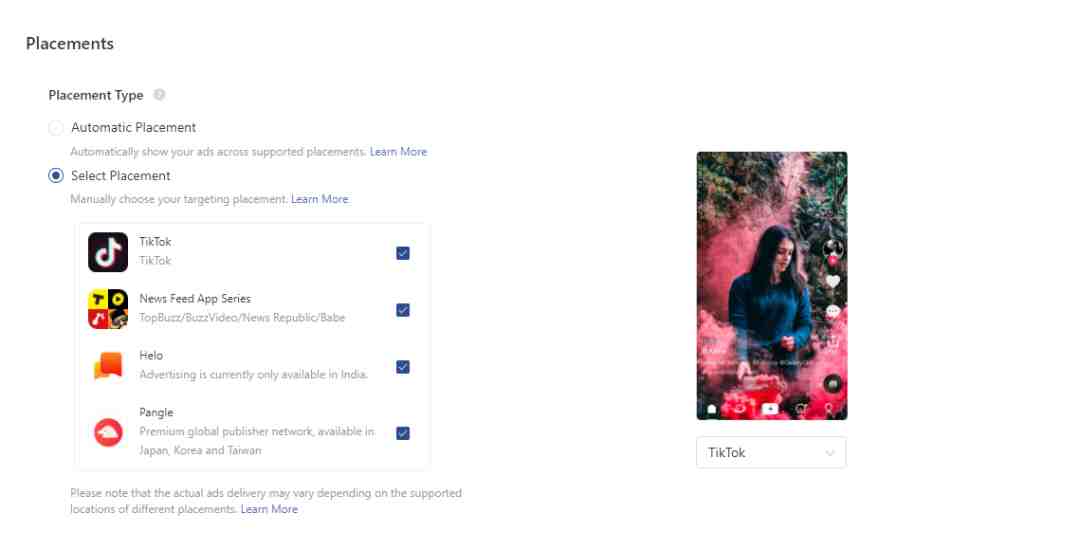Image resolution: width=1080 pixels, height=550 pixels.
Task: Click the News Feed App Series title text
Action: click(x=195, y=299)
